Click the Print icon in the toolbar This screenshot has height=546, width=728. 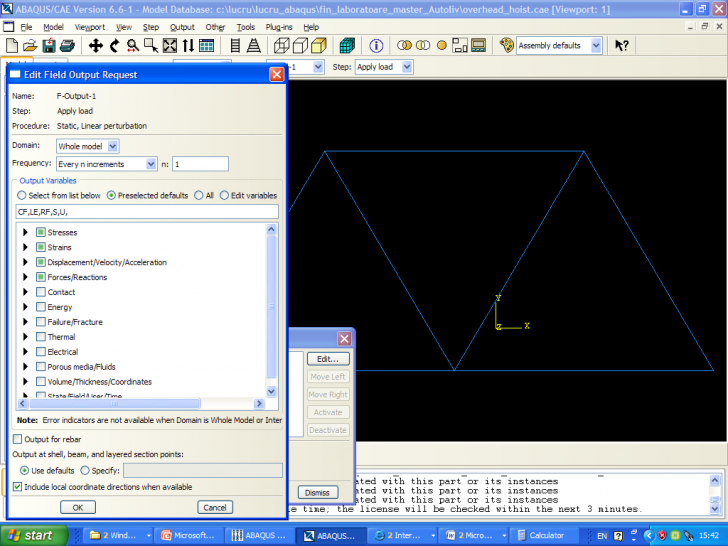(68, 46)
